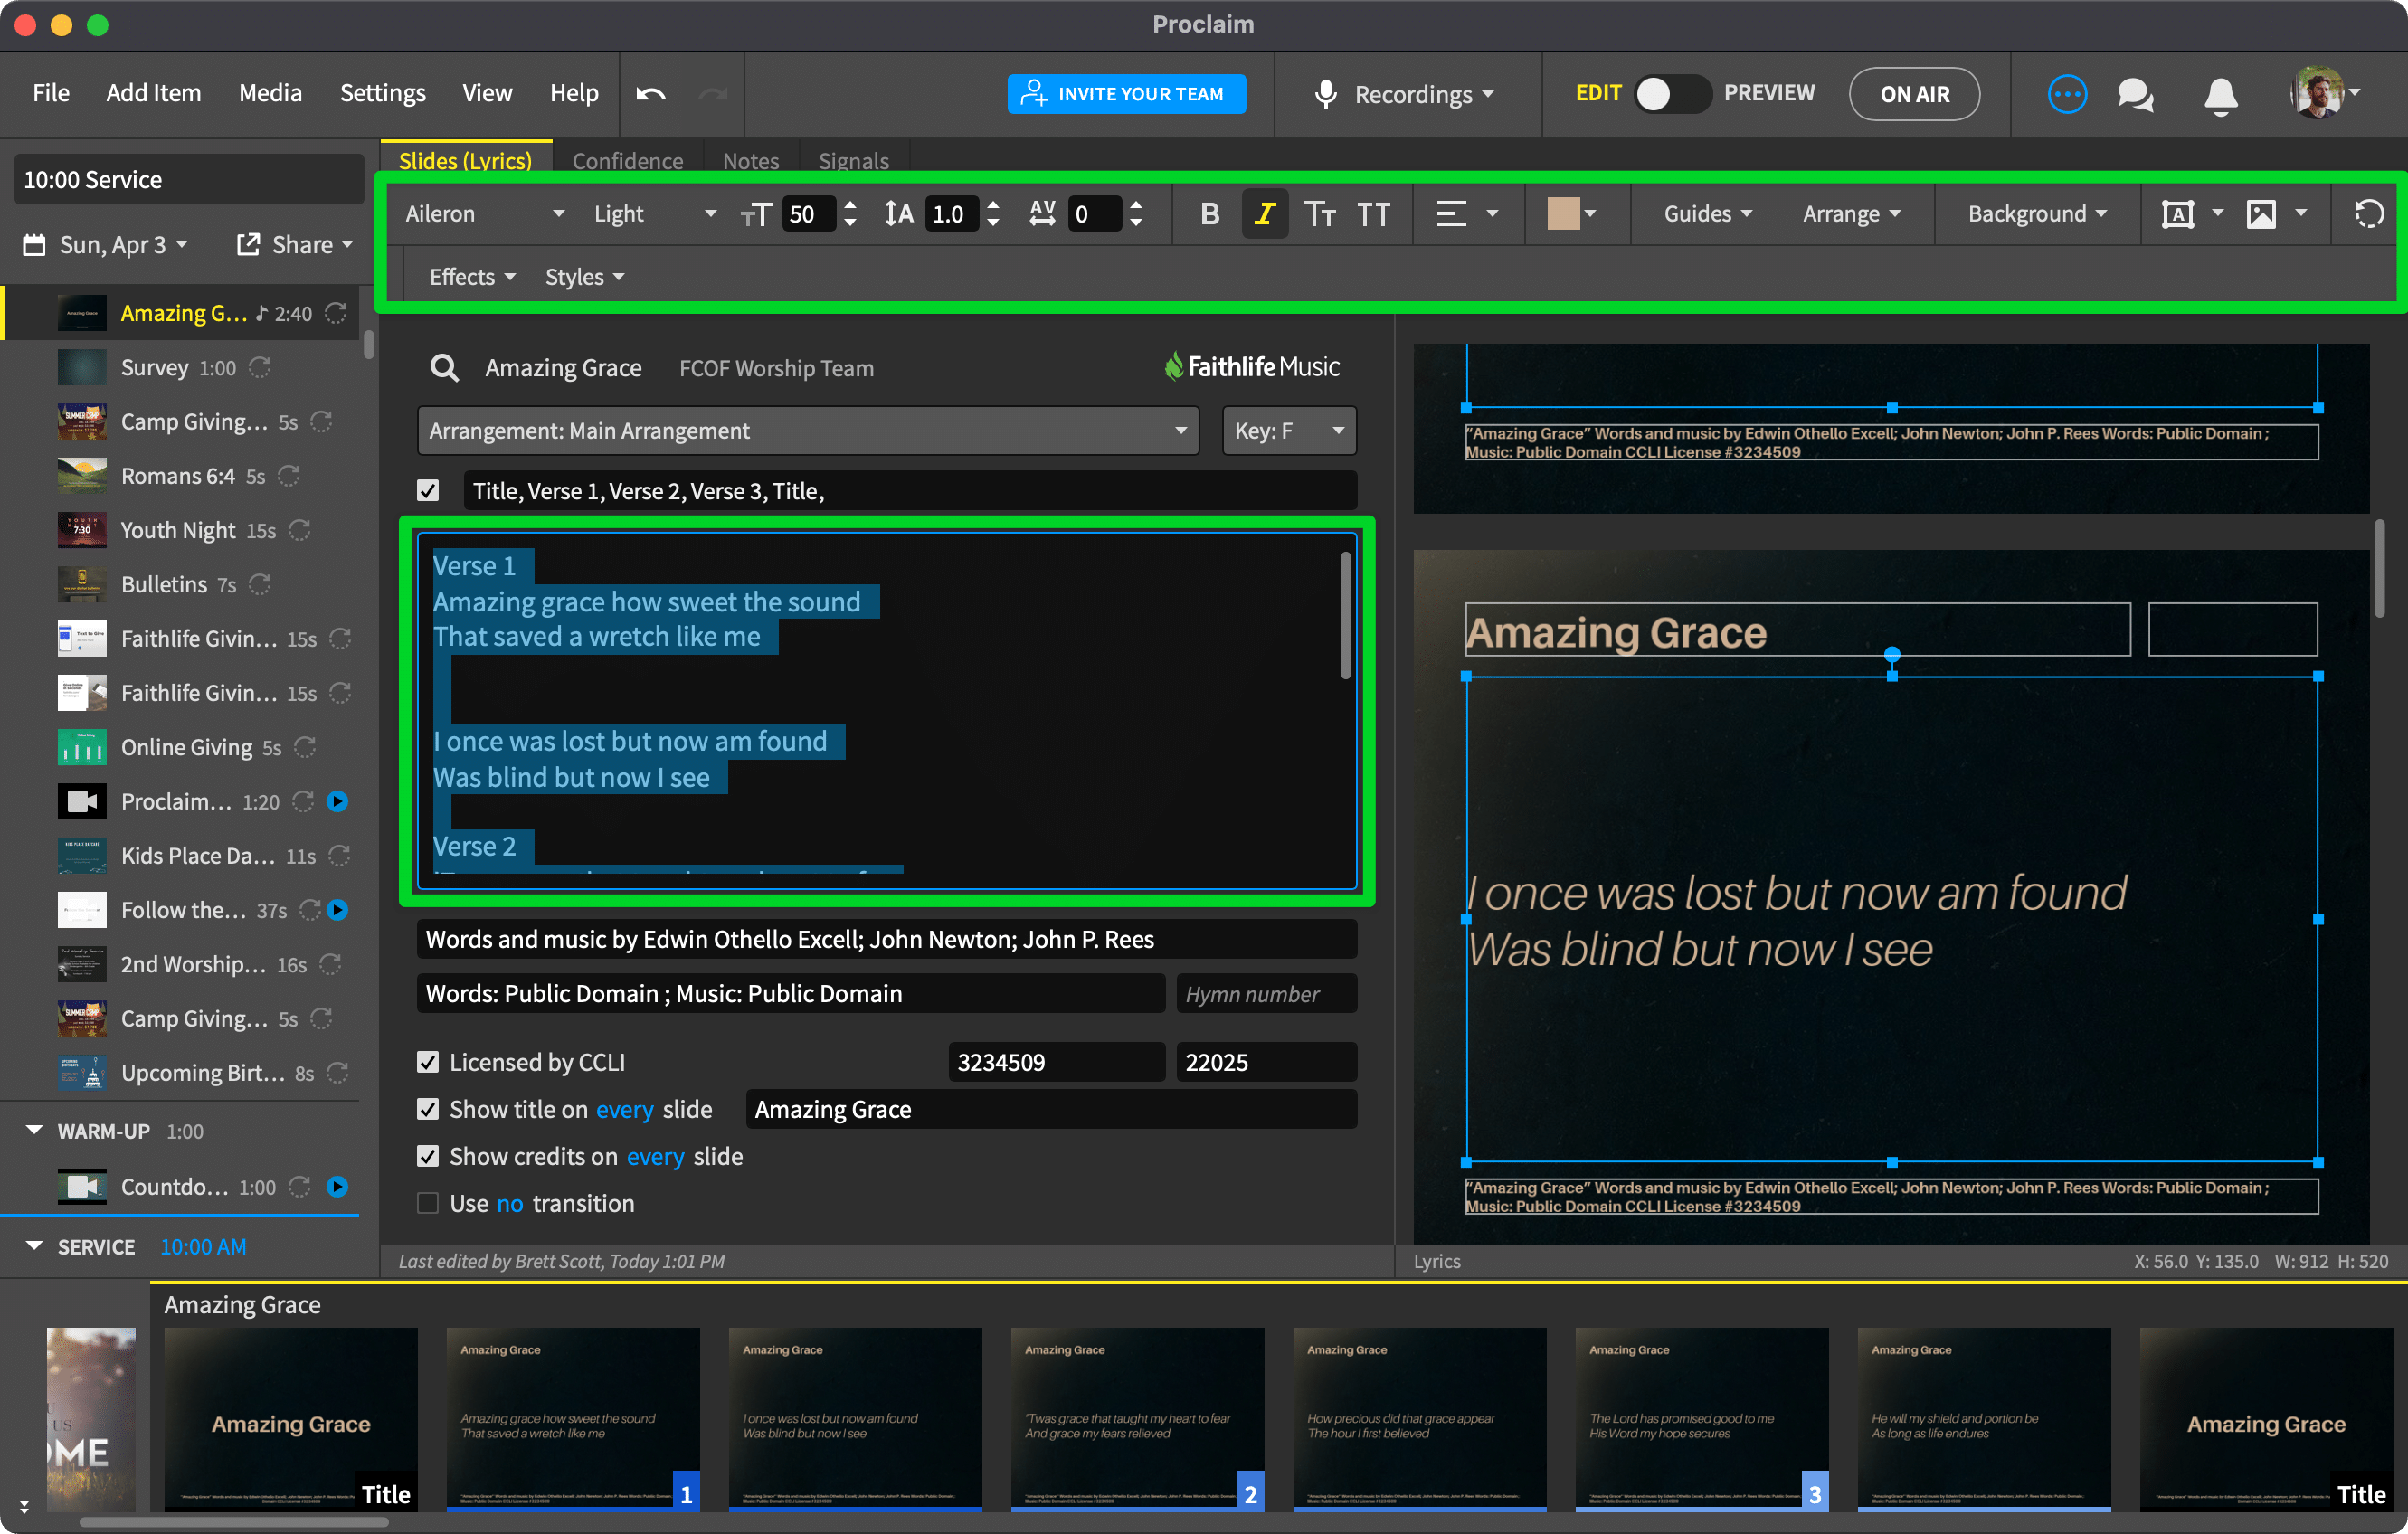2408x1534 pixels.
Task: Click the ON AIR button
Action: [1914, 94]
